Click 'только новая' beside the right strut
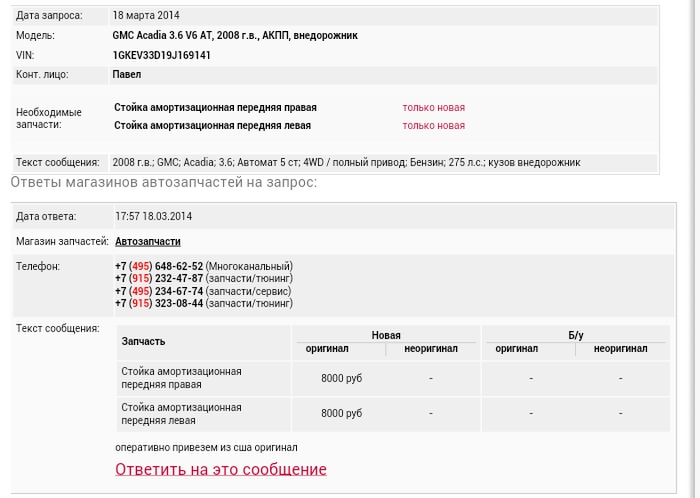The width and height of the screenshot is (700, 498). coord(433,107)
